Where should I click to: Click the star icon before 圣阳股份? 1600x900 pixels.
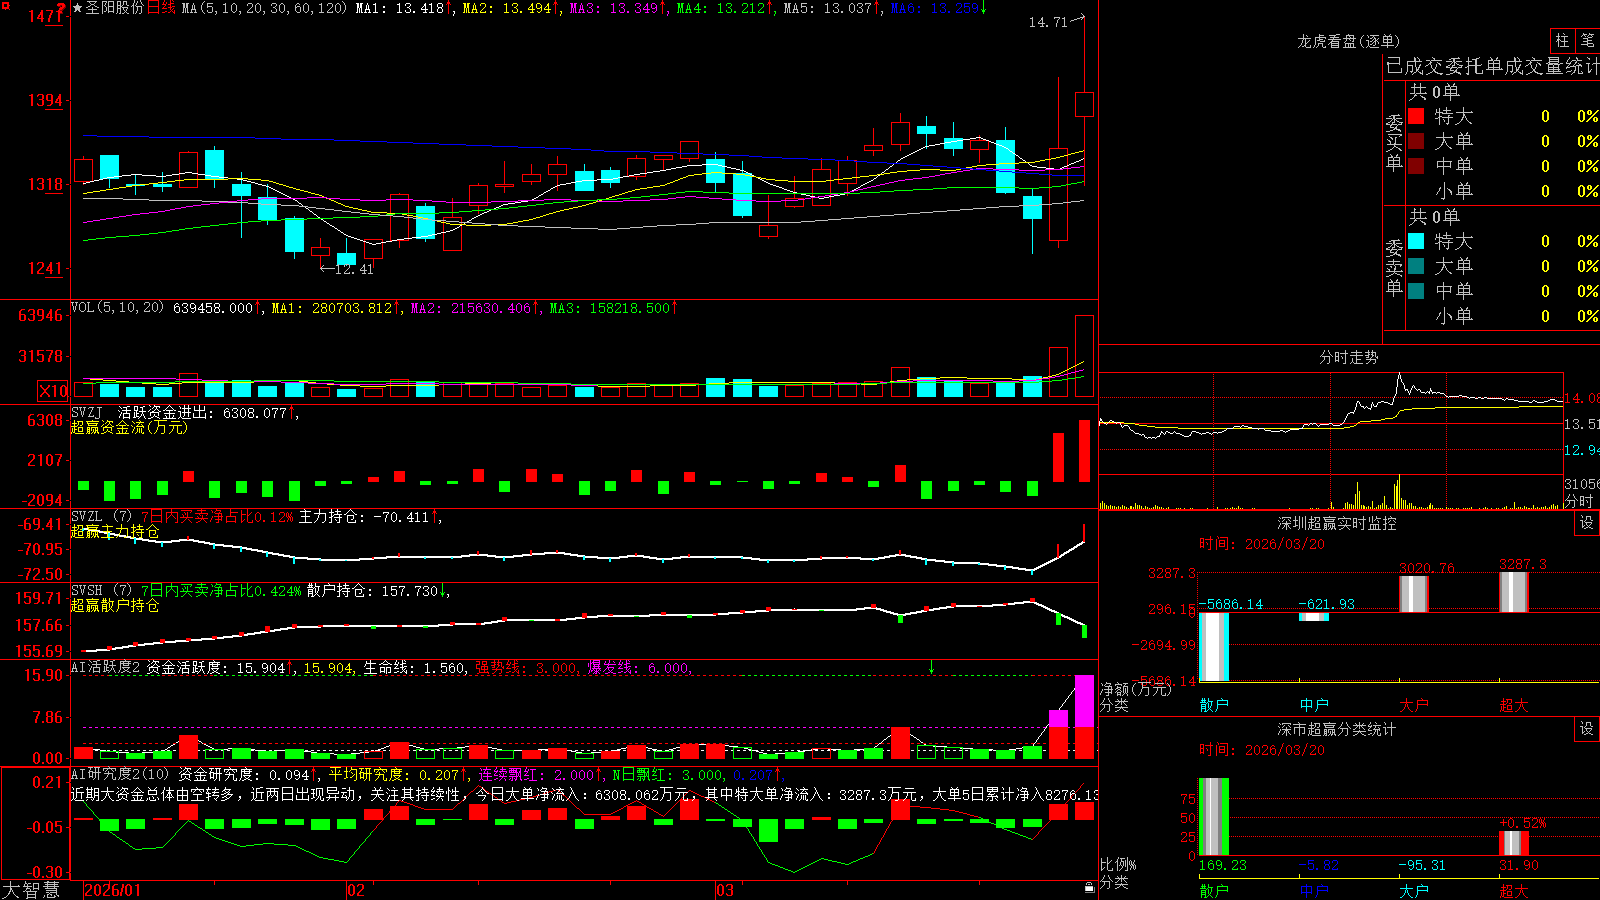78,8
